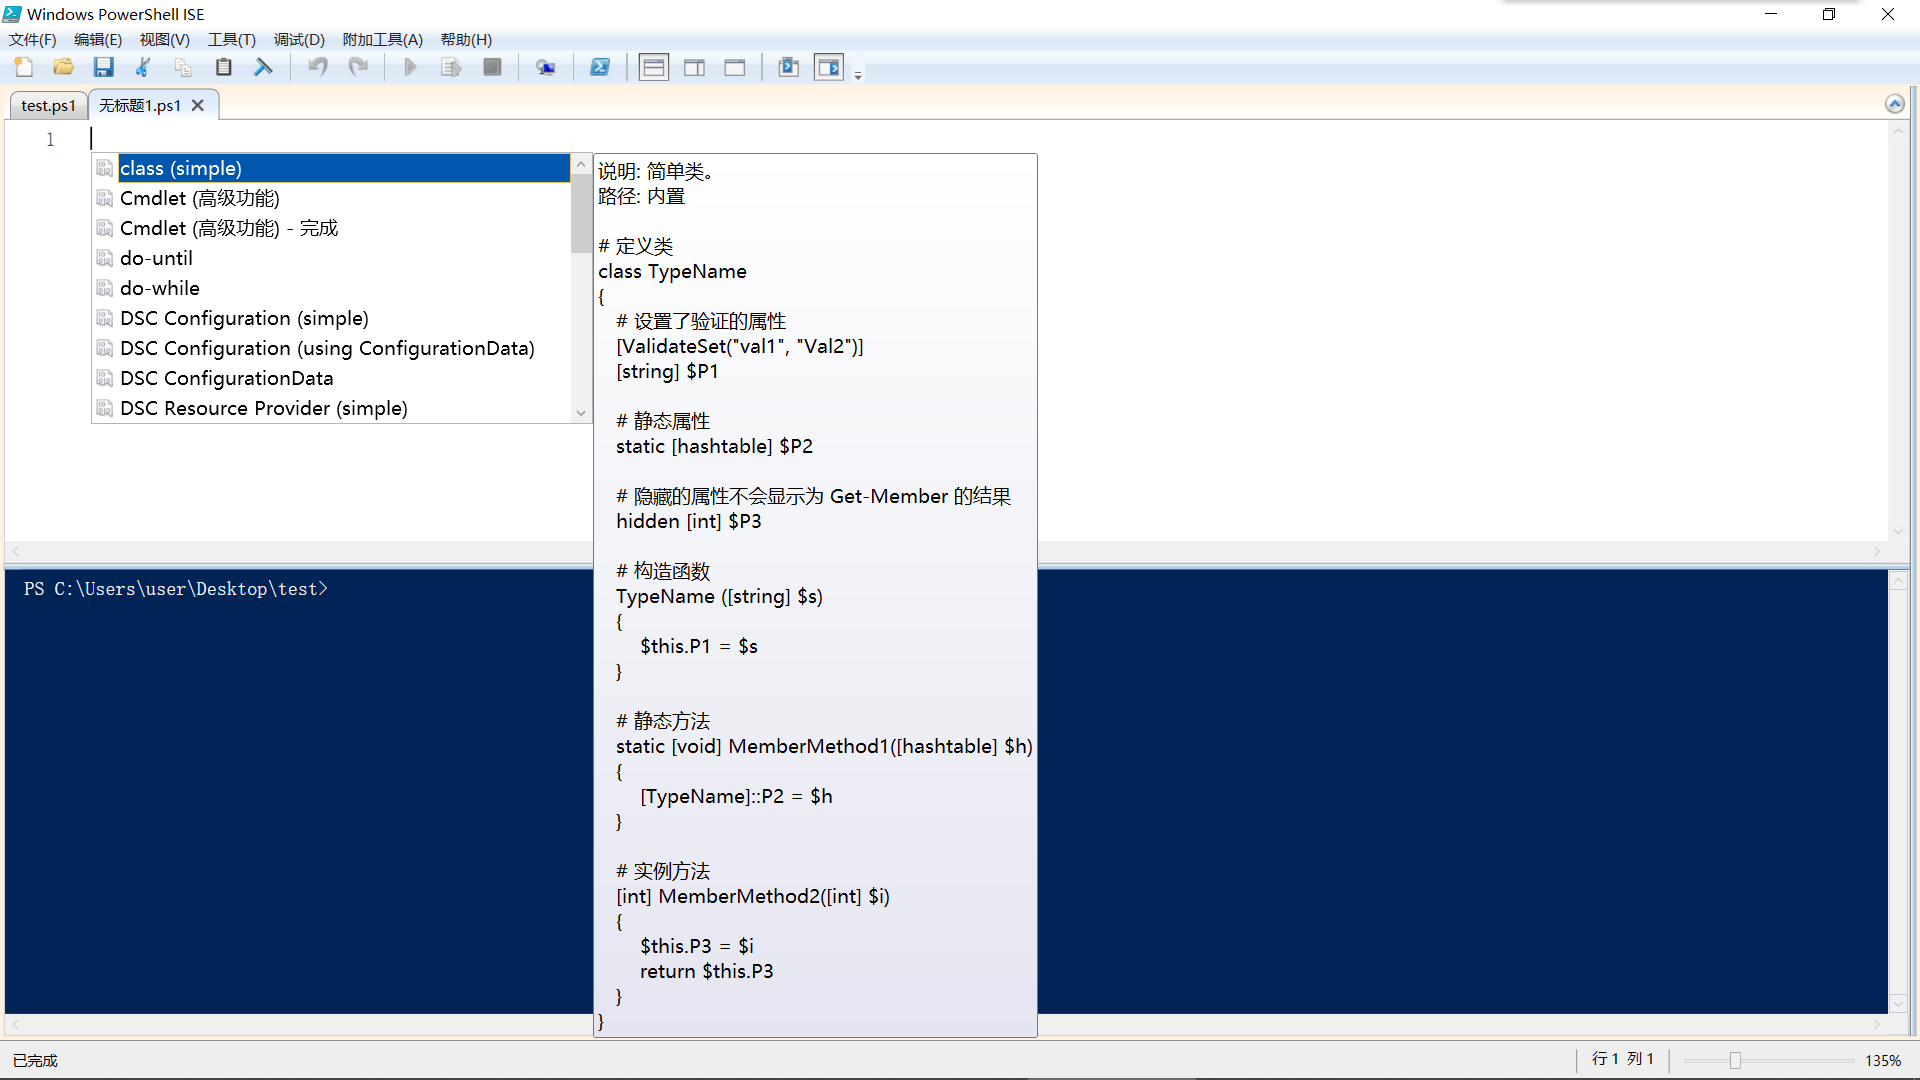Open the 帮助(H) menu
The image size is (1920, 1080).
click(467, 40)
